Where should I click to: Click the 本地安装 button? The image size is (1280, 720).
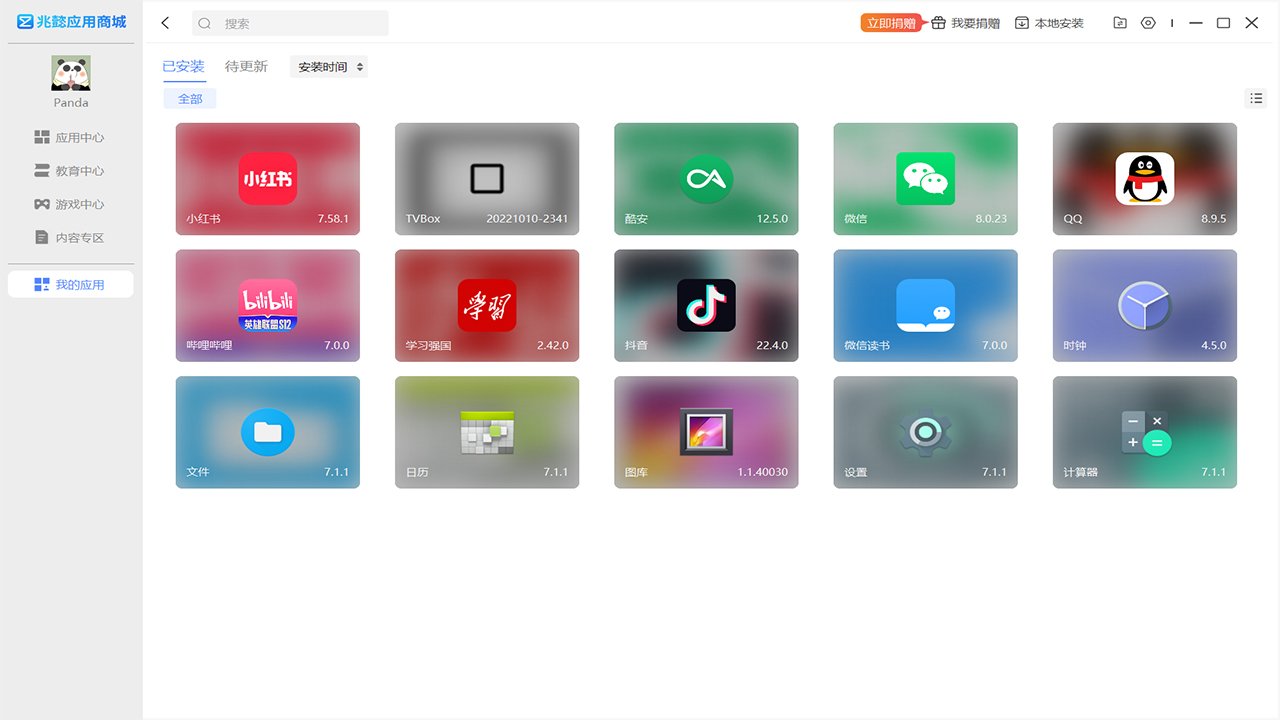coord(1049,23)
